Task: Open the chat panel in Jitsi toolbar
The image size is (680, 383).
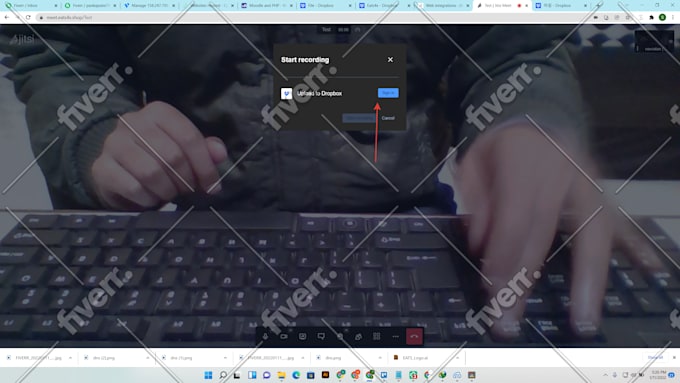Action: [x=321, y=336]
